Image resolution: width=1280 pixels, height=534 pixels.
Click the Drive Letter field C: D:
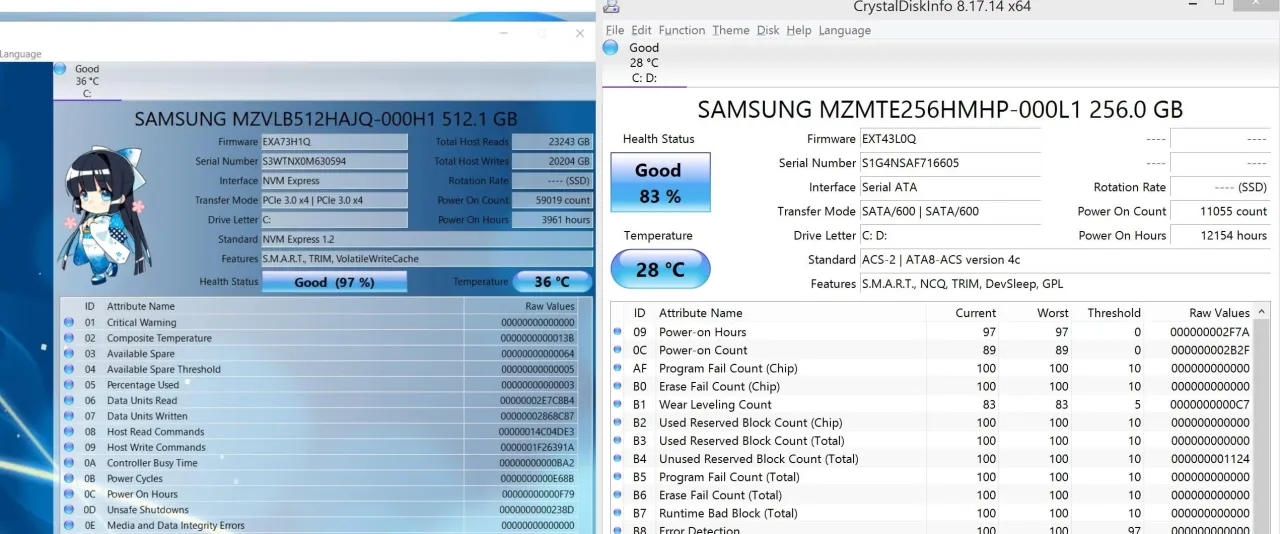(950, 235)
